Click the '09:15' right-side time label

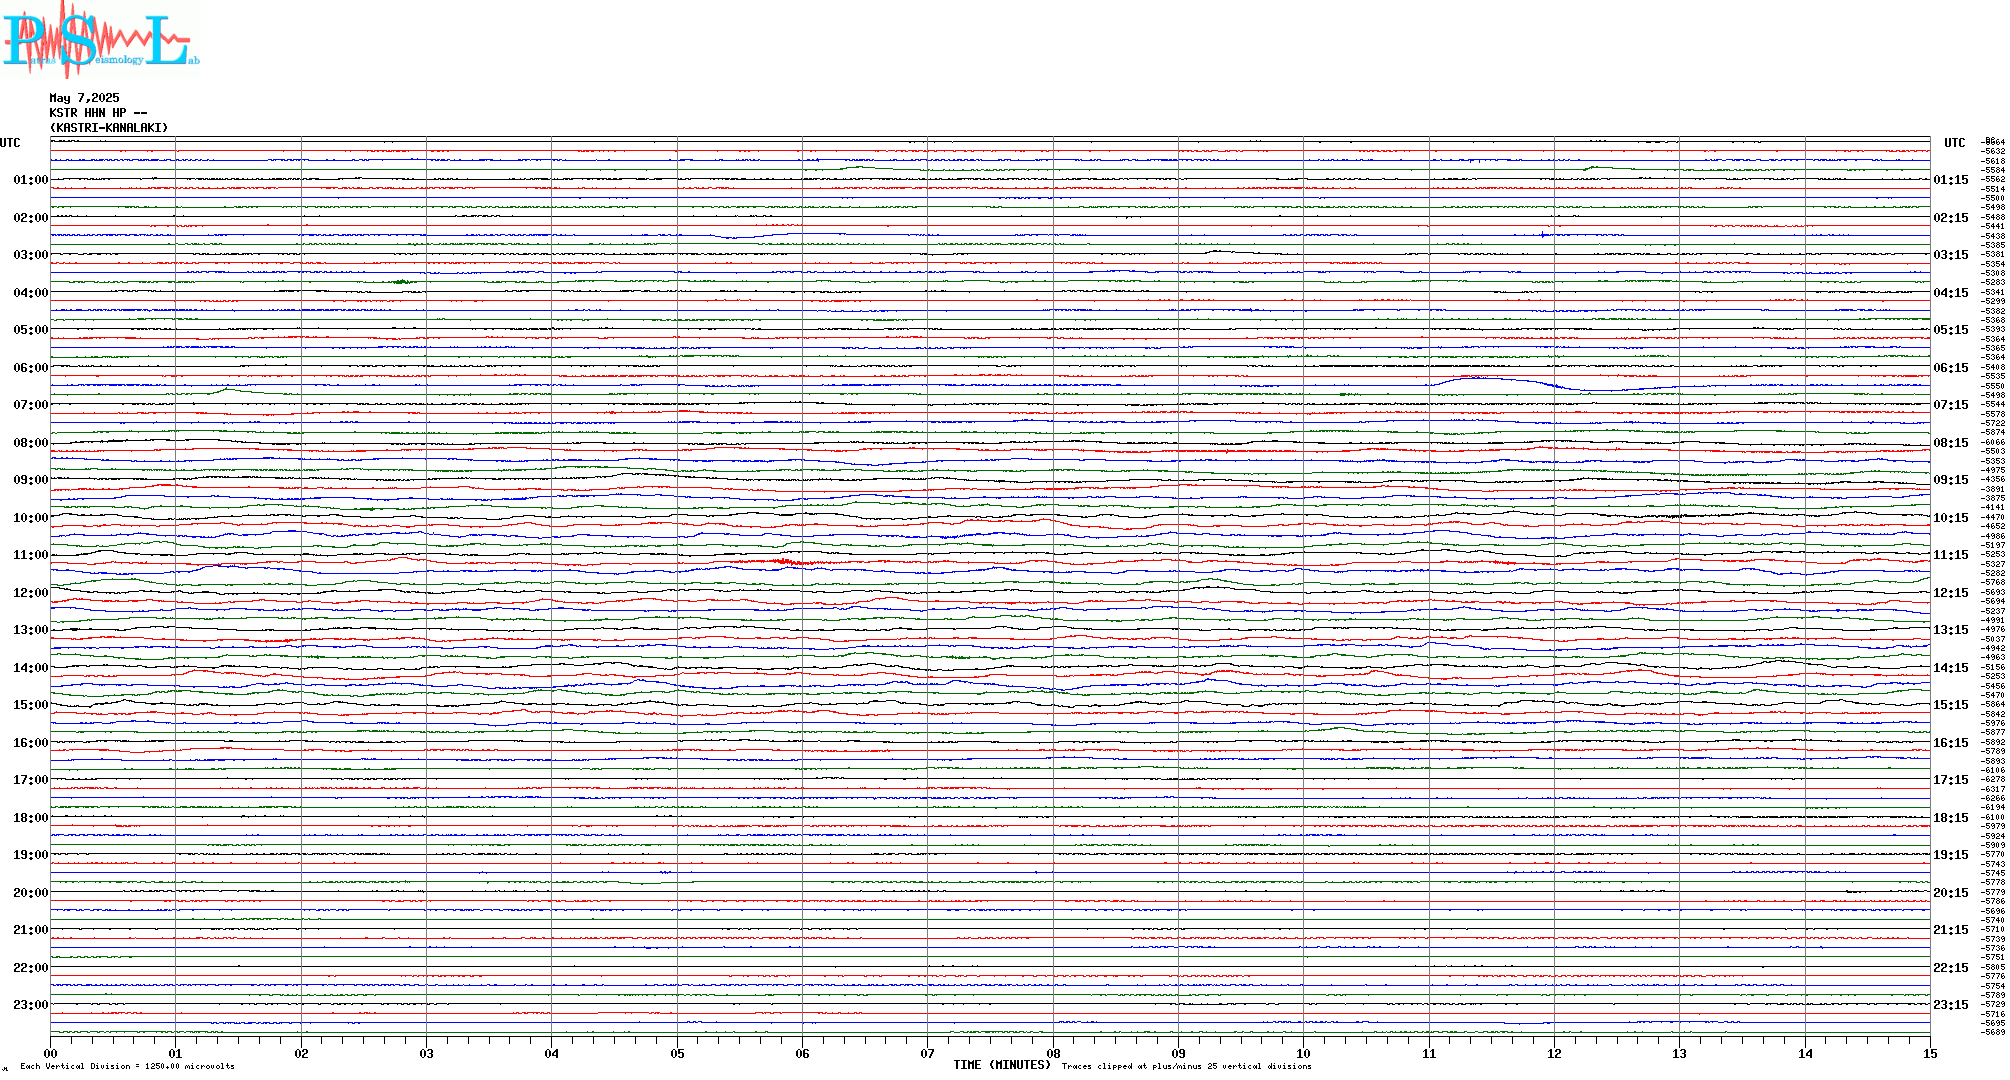(1951, 480)
